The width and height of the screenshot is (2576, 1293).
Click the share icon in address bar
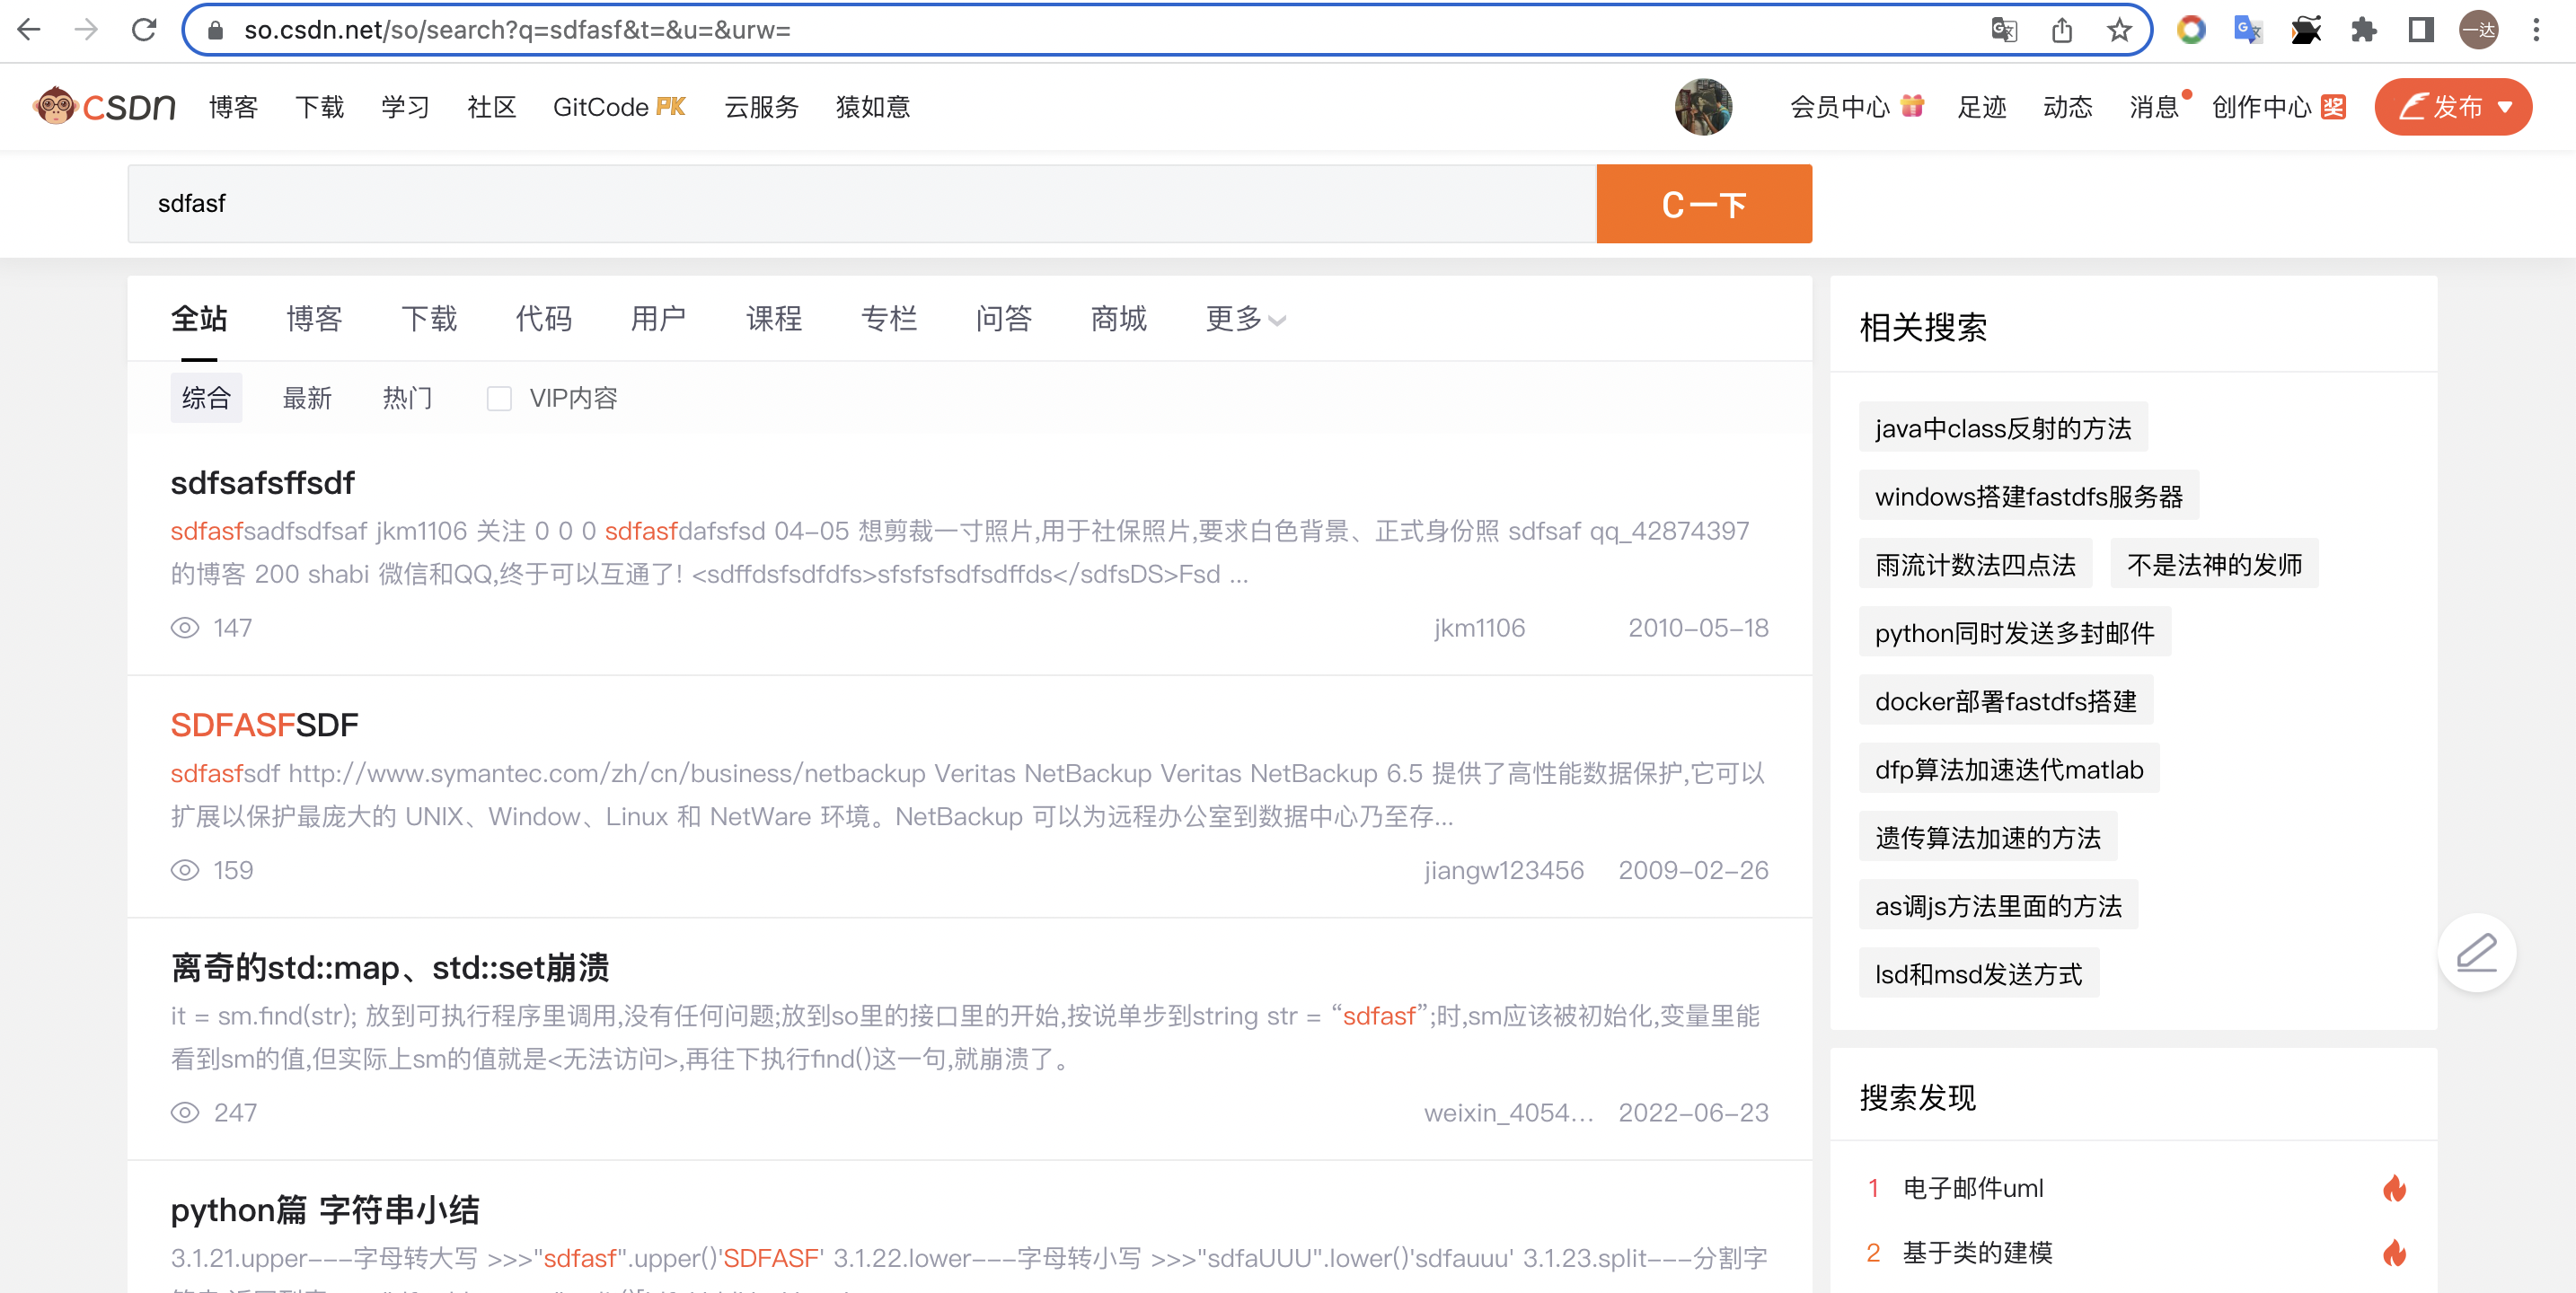click(x=2062, y=30)
